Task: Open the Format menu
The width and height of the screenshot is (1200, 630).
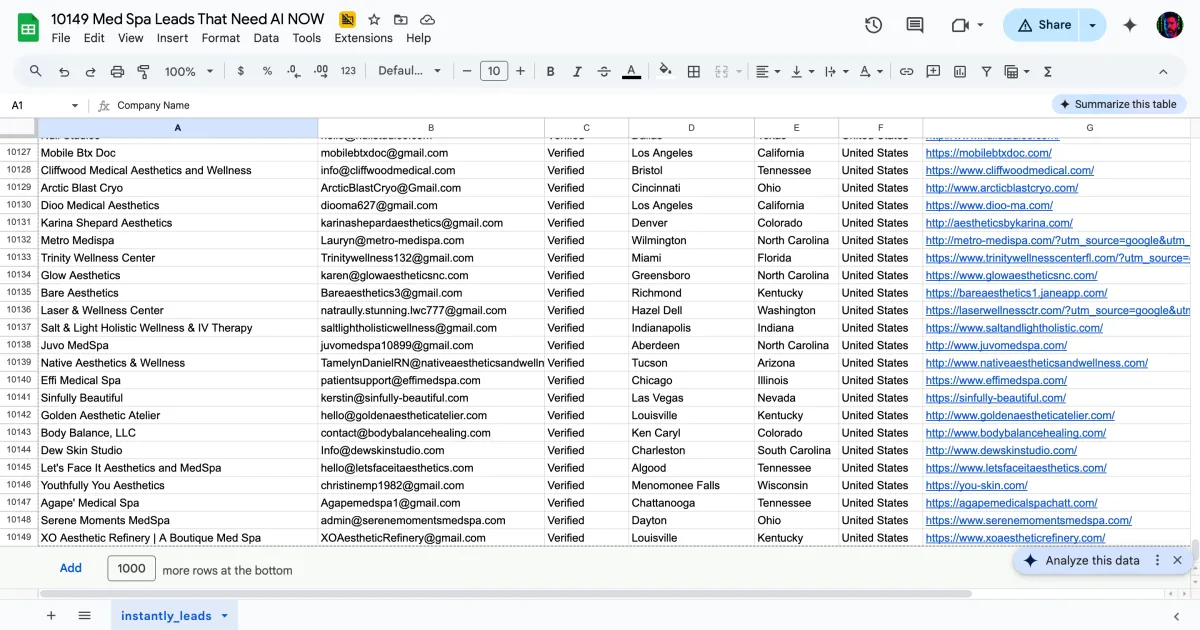Action: pos(221,38)
